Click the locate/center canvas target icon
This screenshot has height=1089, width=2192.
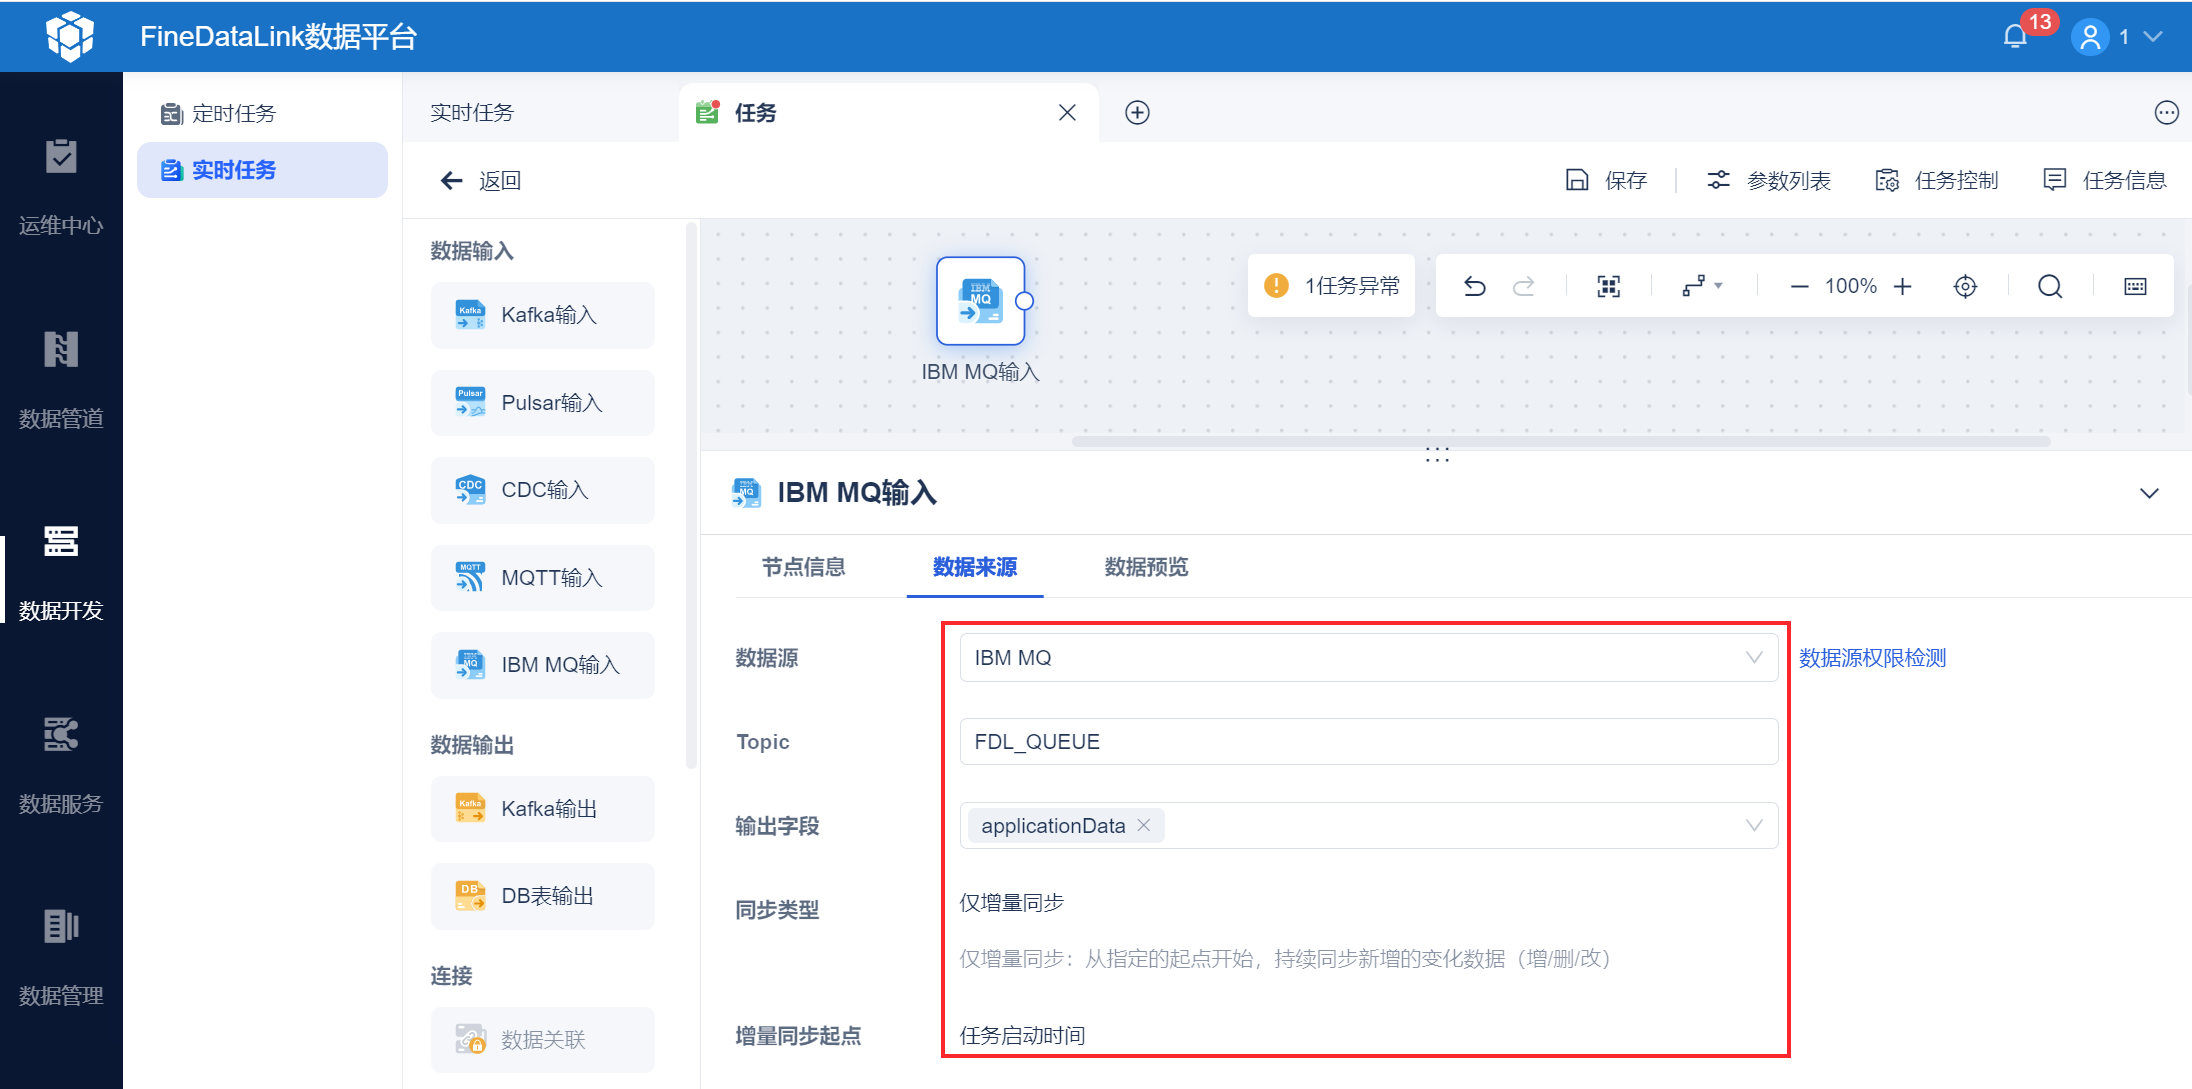pos(1965,287)
